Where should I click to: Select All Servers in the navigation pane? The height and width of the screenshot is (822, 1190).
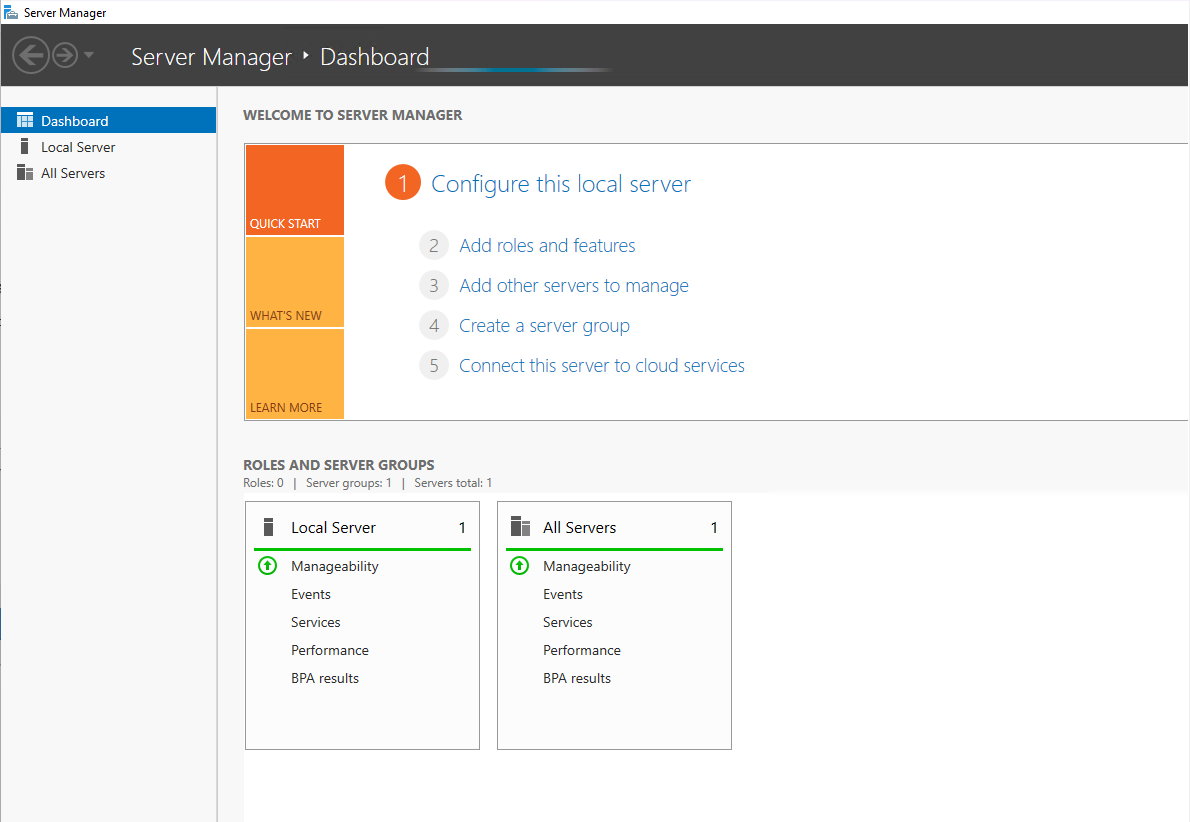pyautogui.click(x=109, y=173)
